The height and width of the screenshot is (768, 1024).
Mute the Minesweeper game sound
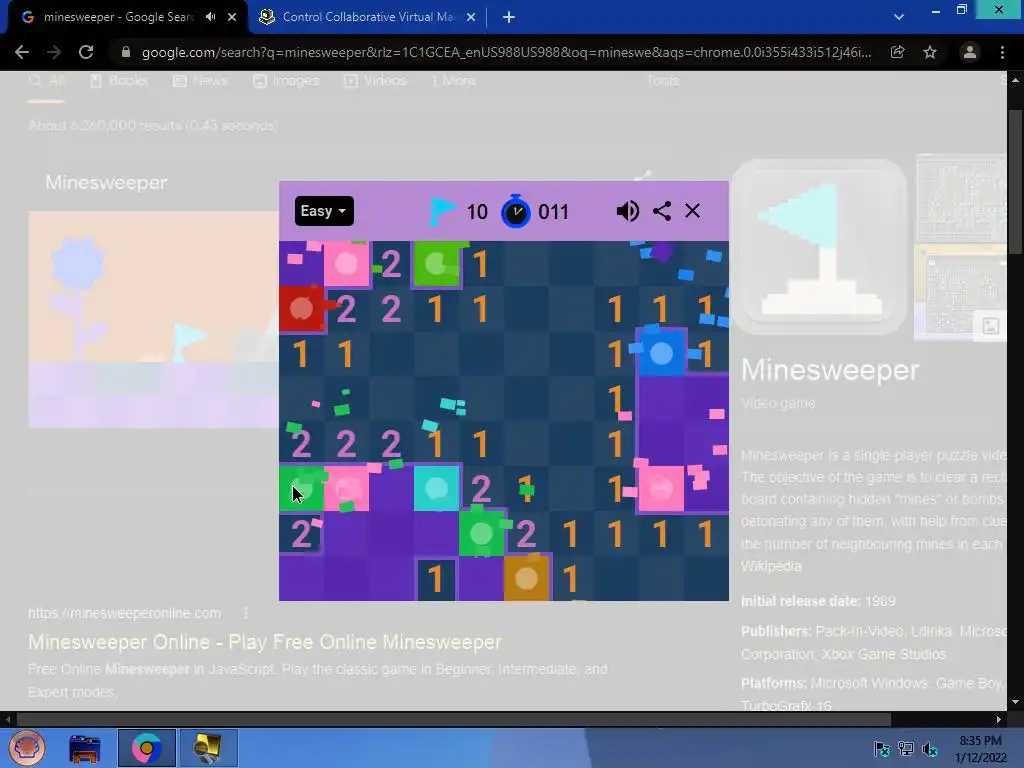click(628, 211)
